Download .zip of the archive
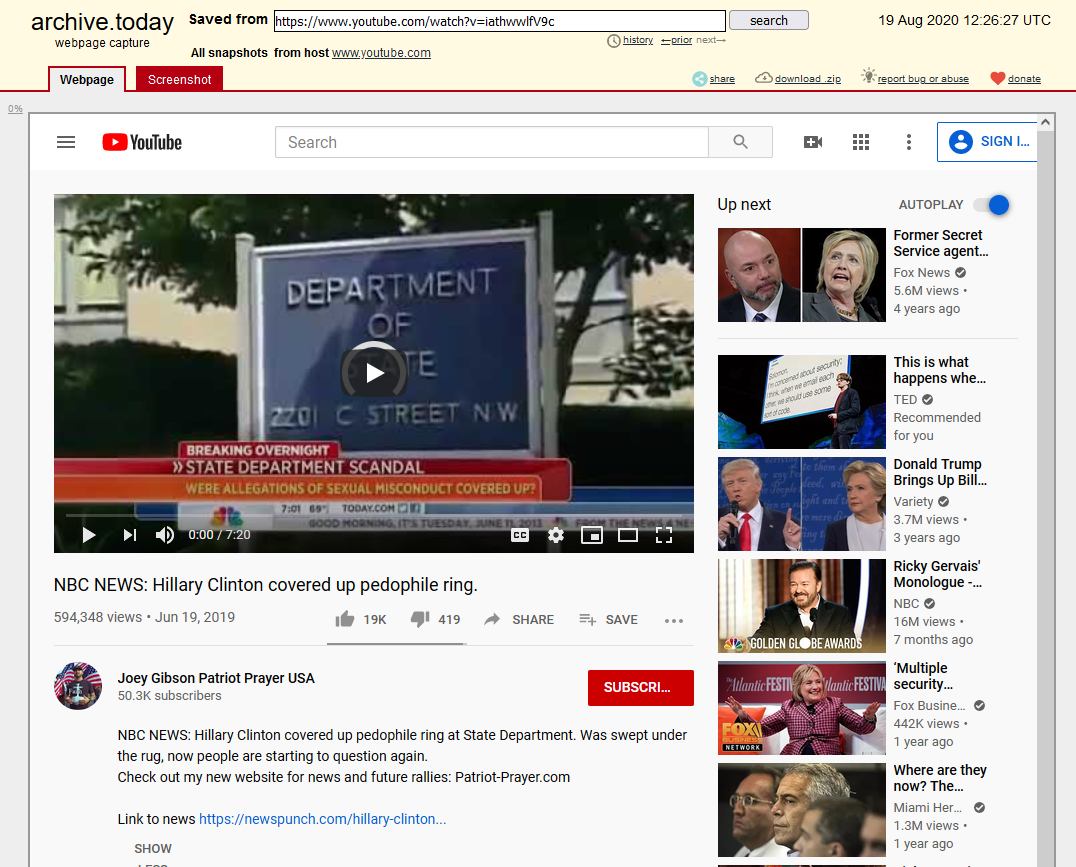Screen dimensions: 1076x867 (x=808, y=79)
